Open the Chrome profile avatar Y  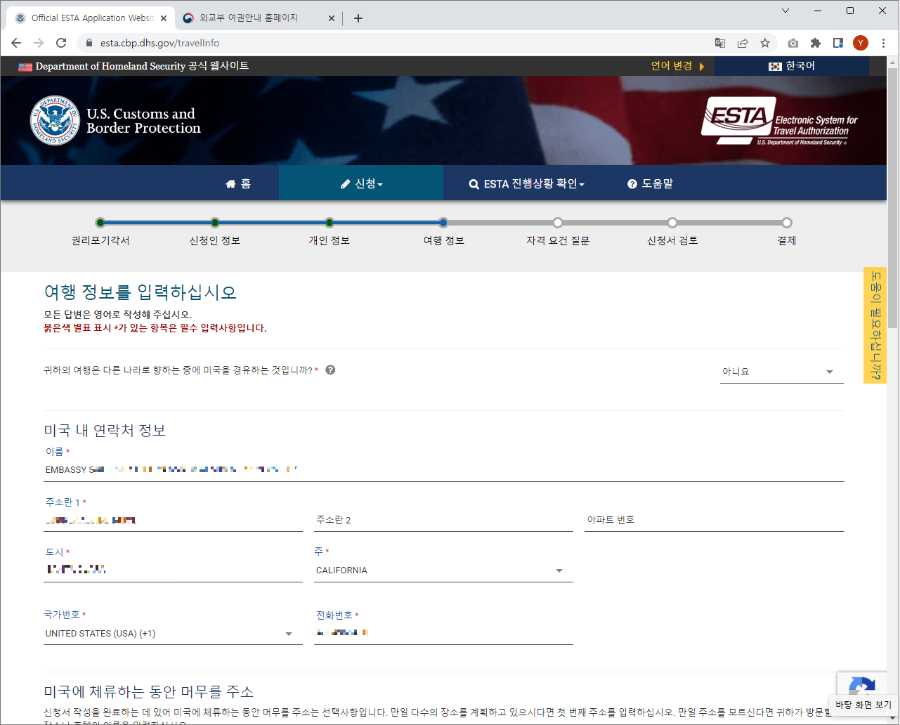[860, 43]
